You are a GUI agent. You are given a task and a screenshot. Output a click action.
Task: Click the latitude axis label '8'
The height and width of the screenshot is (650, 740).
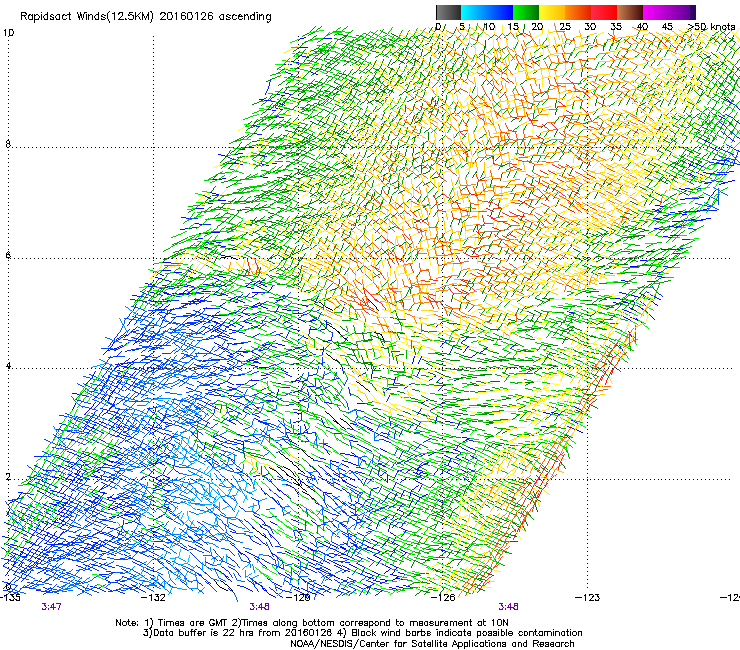coord(8,144)
